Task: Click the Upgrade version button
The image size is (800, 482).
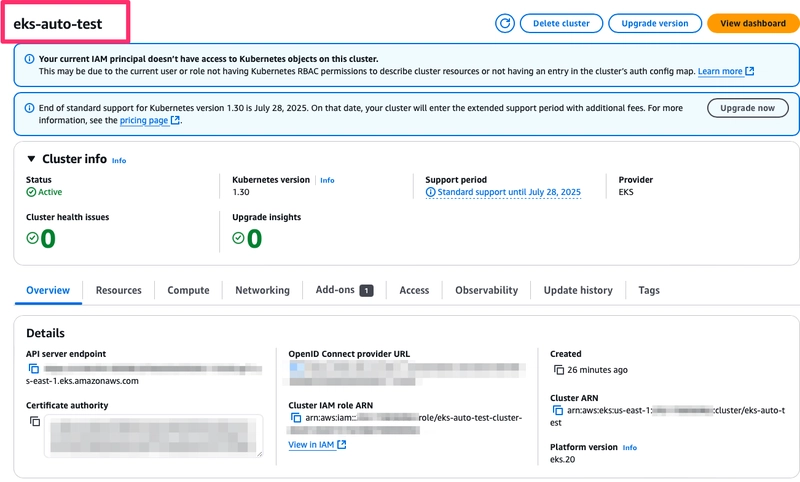Action: (654, 23)
